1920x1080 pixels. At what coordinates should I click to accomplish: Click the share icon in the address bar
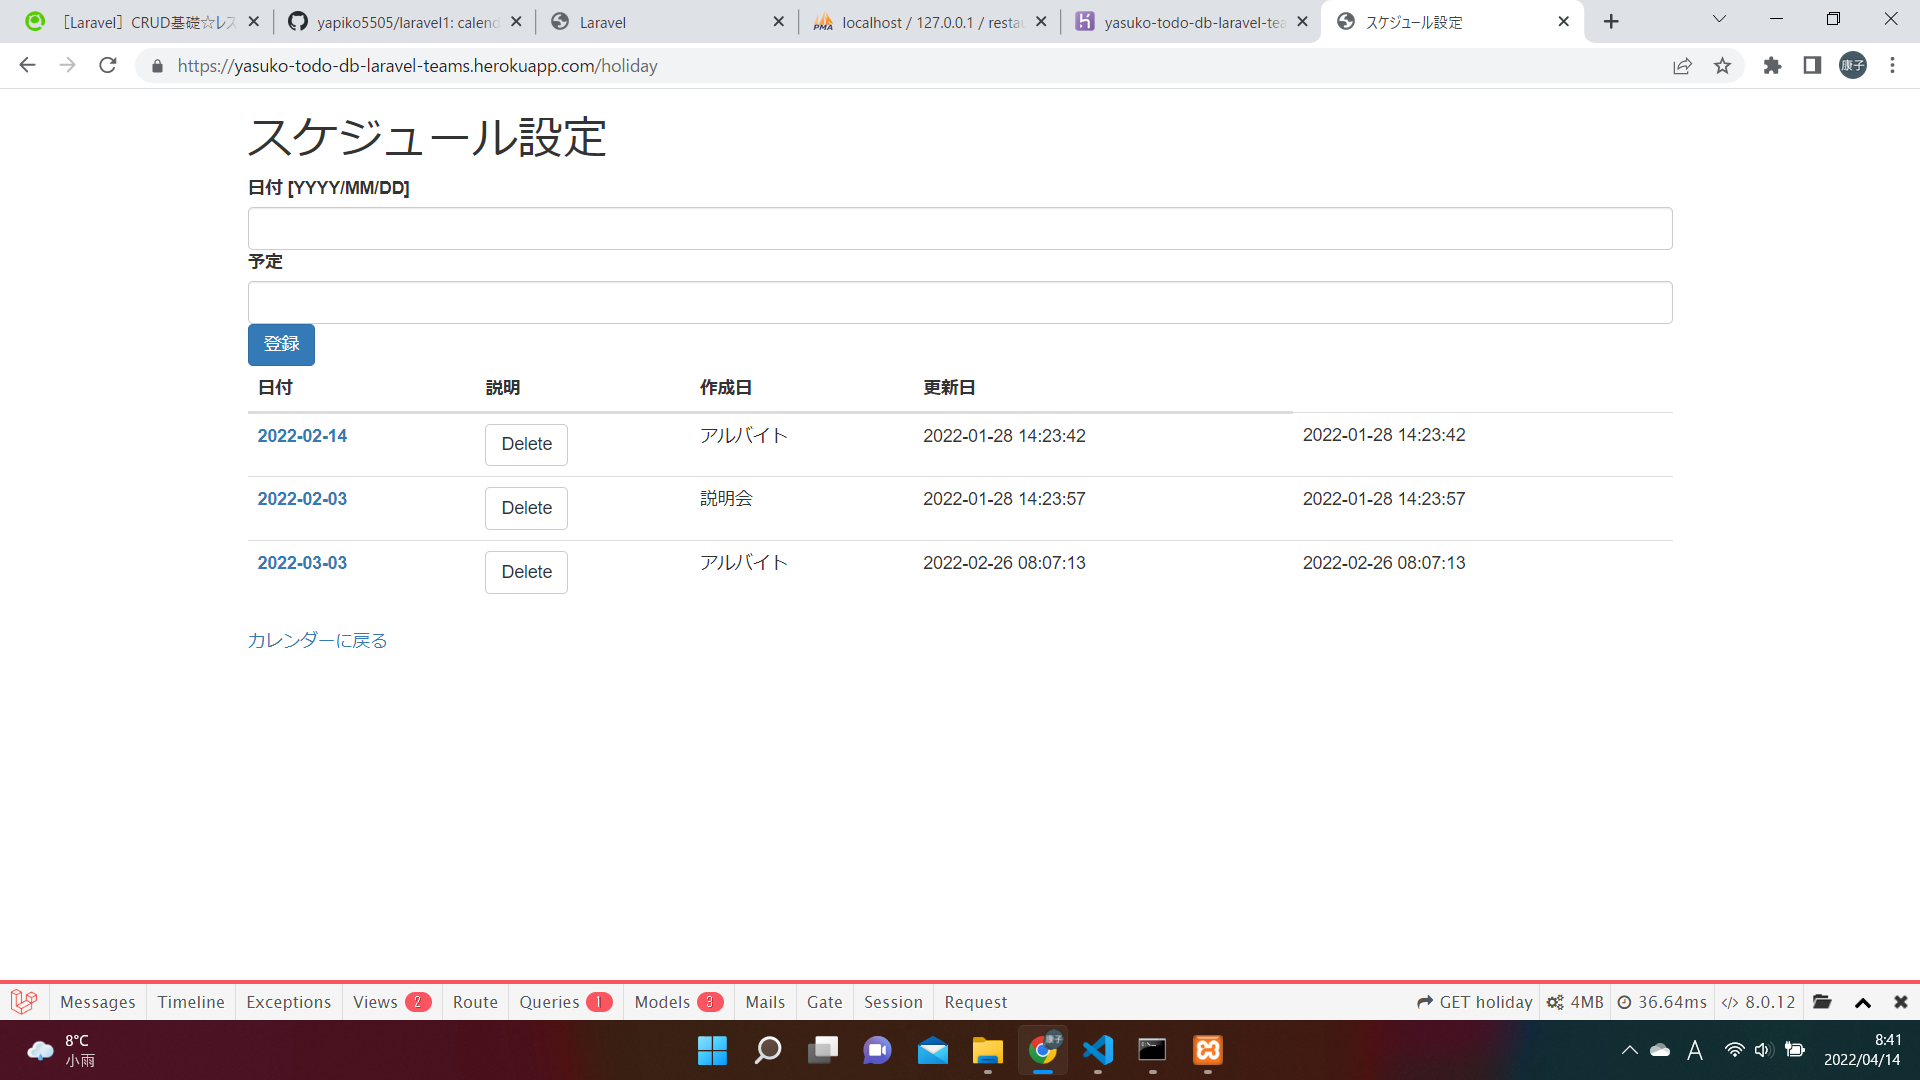[1683, 65]
